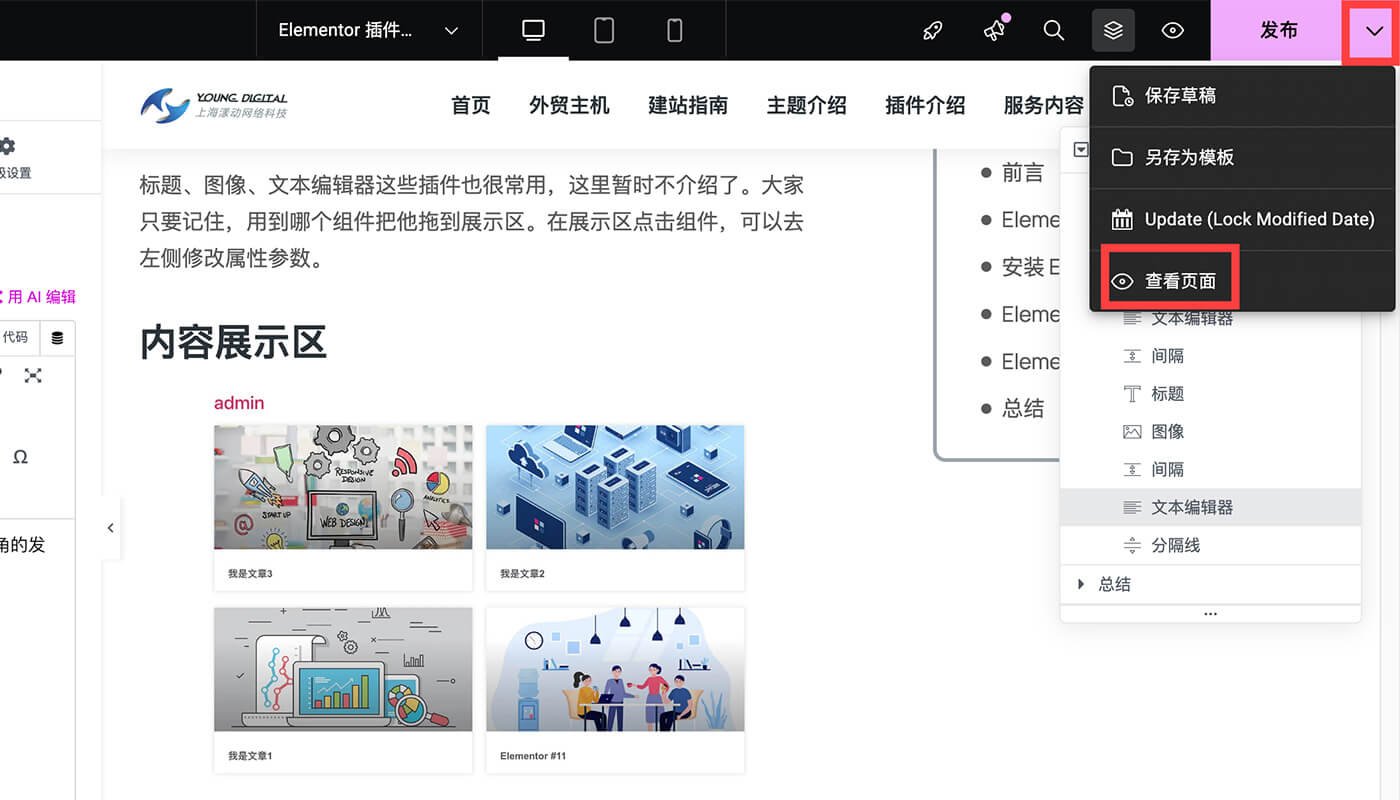
Task: Switch to desktop preview mode
Action: [x=532, y=30]
